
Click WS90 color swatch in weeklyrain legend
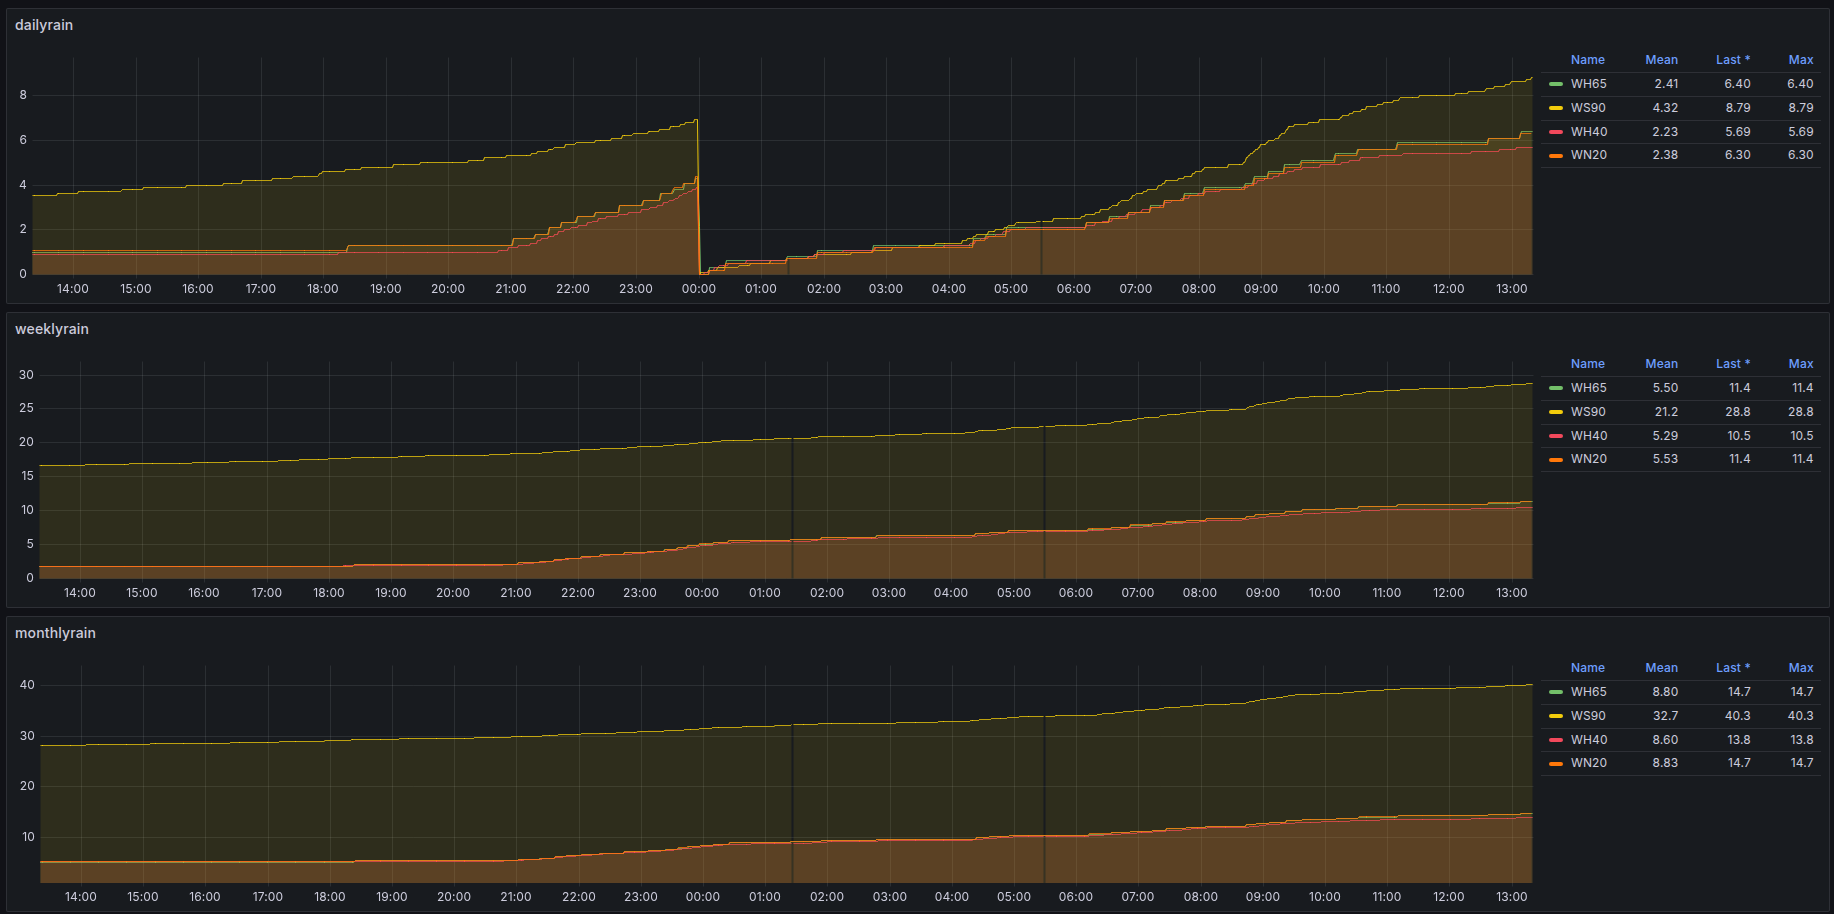1556,412
